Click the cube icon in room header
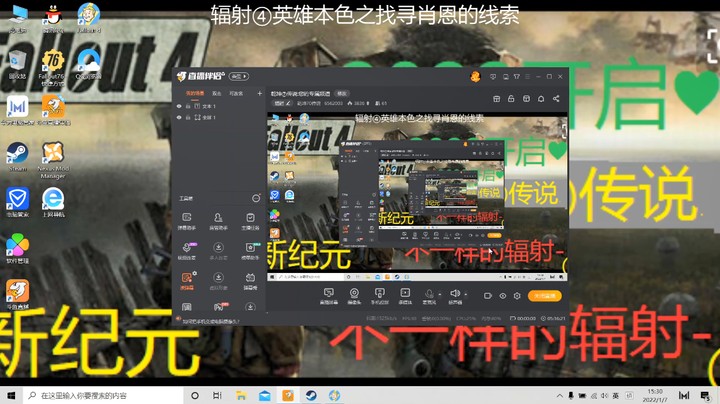The image size is (720, 404). pos(526,99)
